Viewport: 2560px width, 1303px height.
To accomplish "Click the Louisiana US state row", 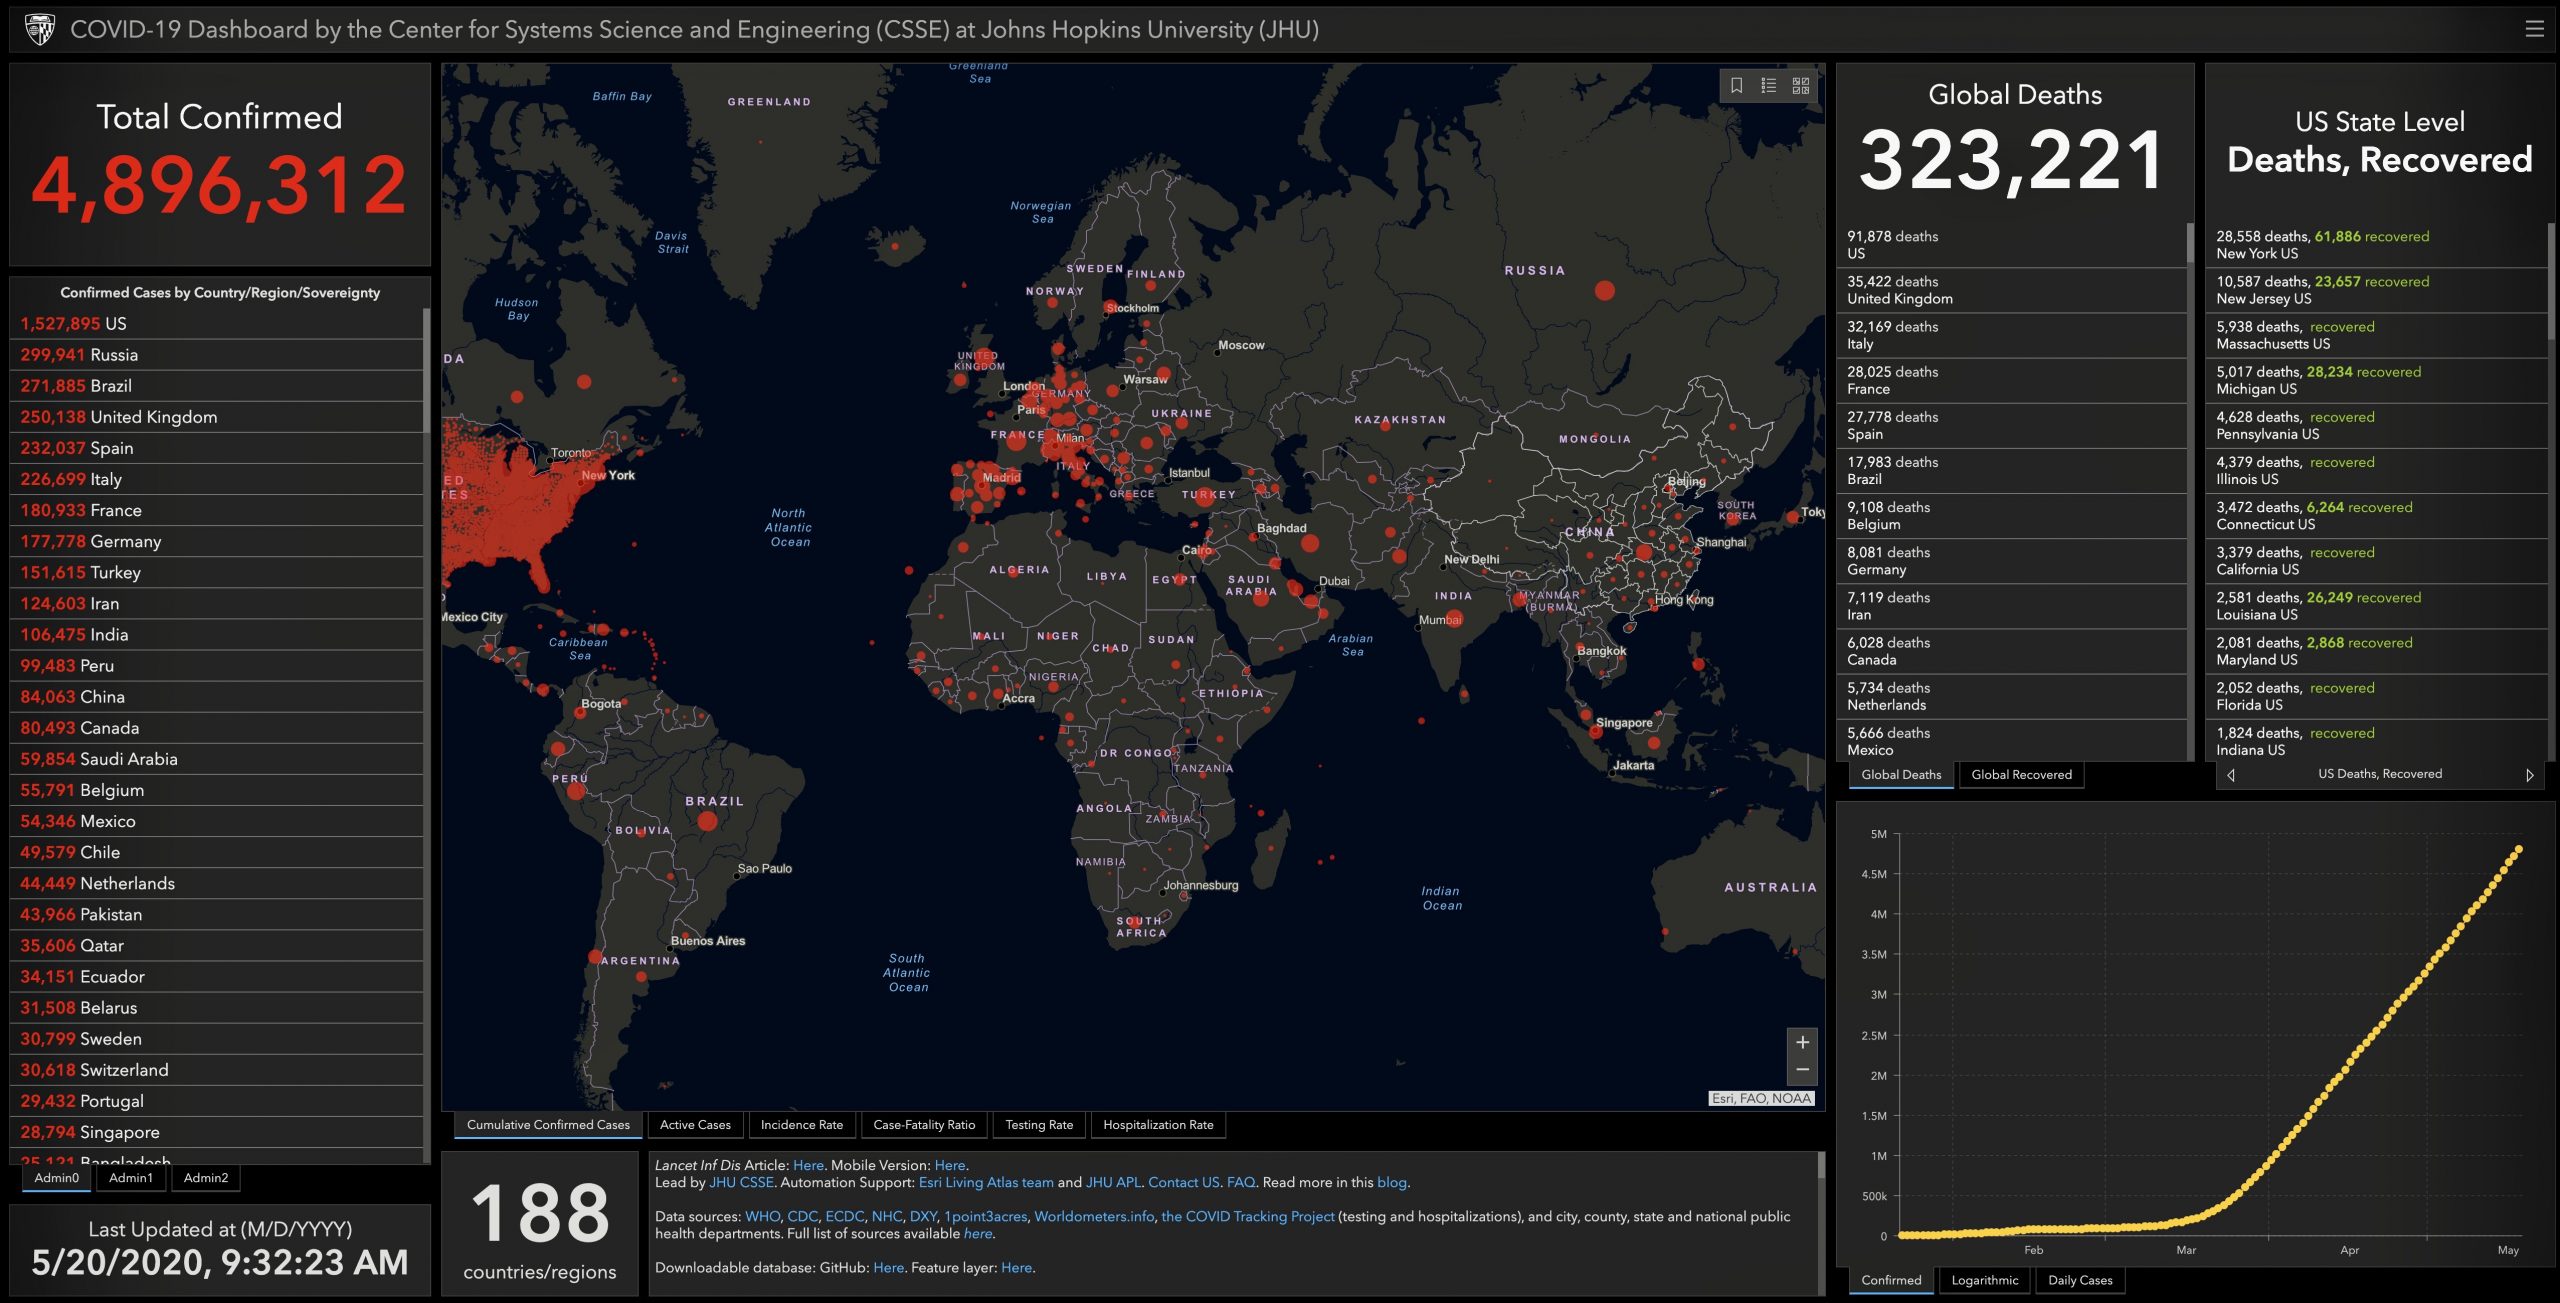I will (x=2376, y=606).
